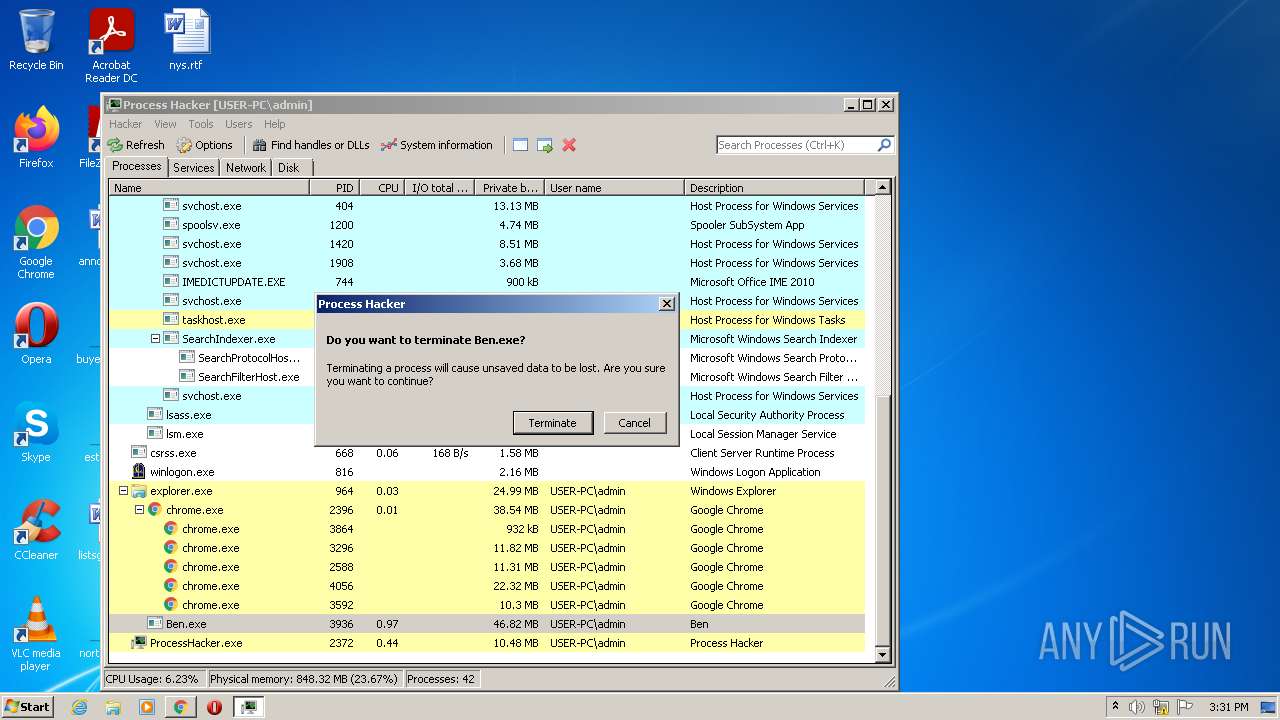This screenshot has width=1280, height=720.
Task: Open the Options toolbar button
Action: (205, 145)
